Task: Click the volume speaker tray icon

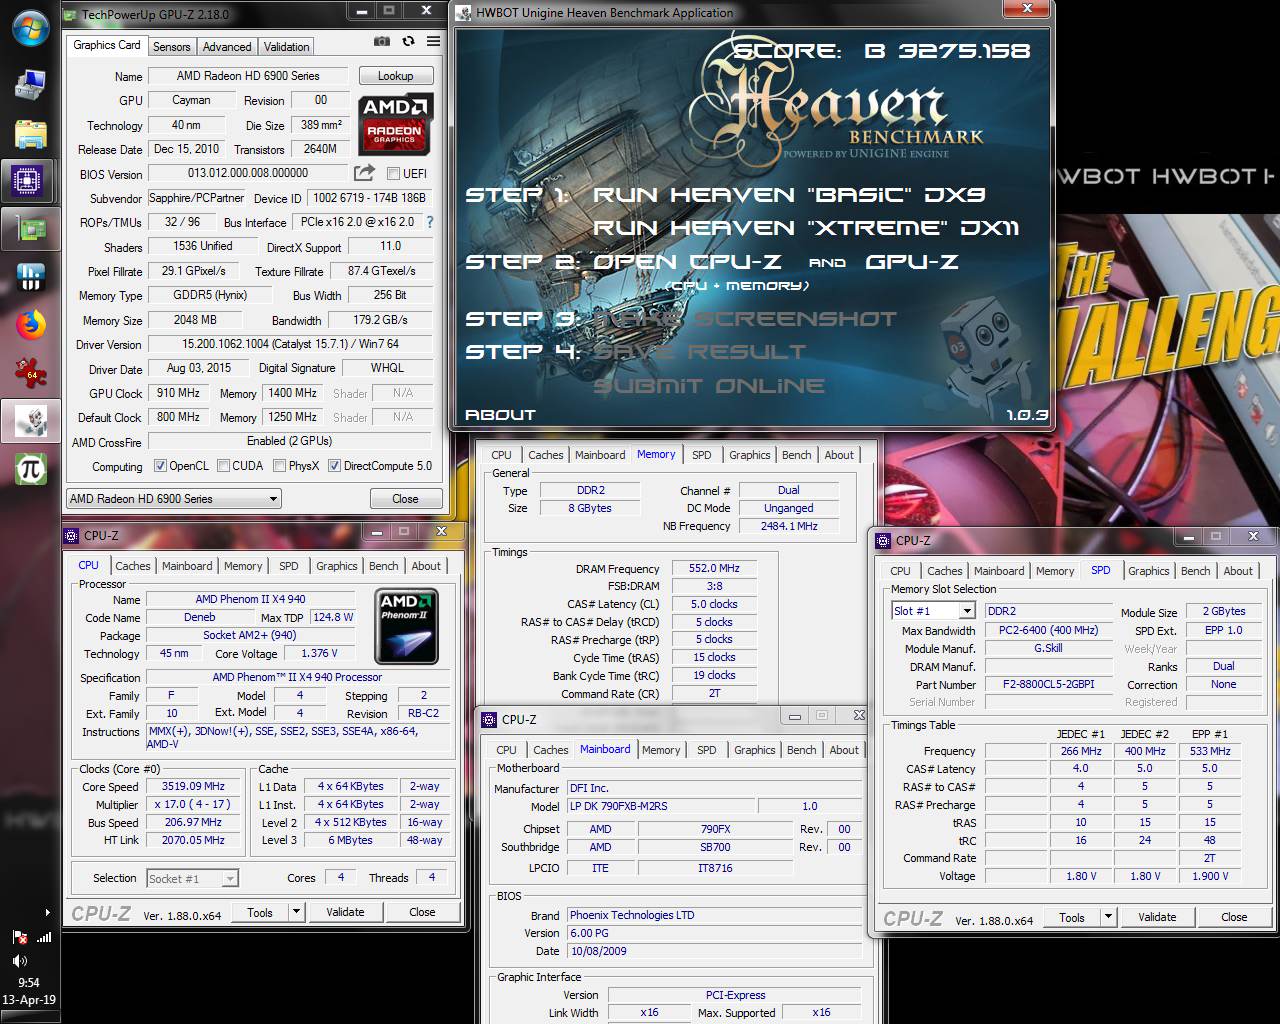Action: tap(21, 960)
